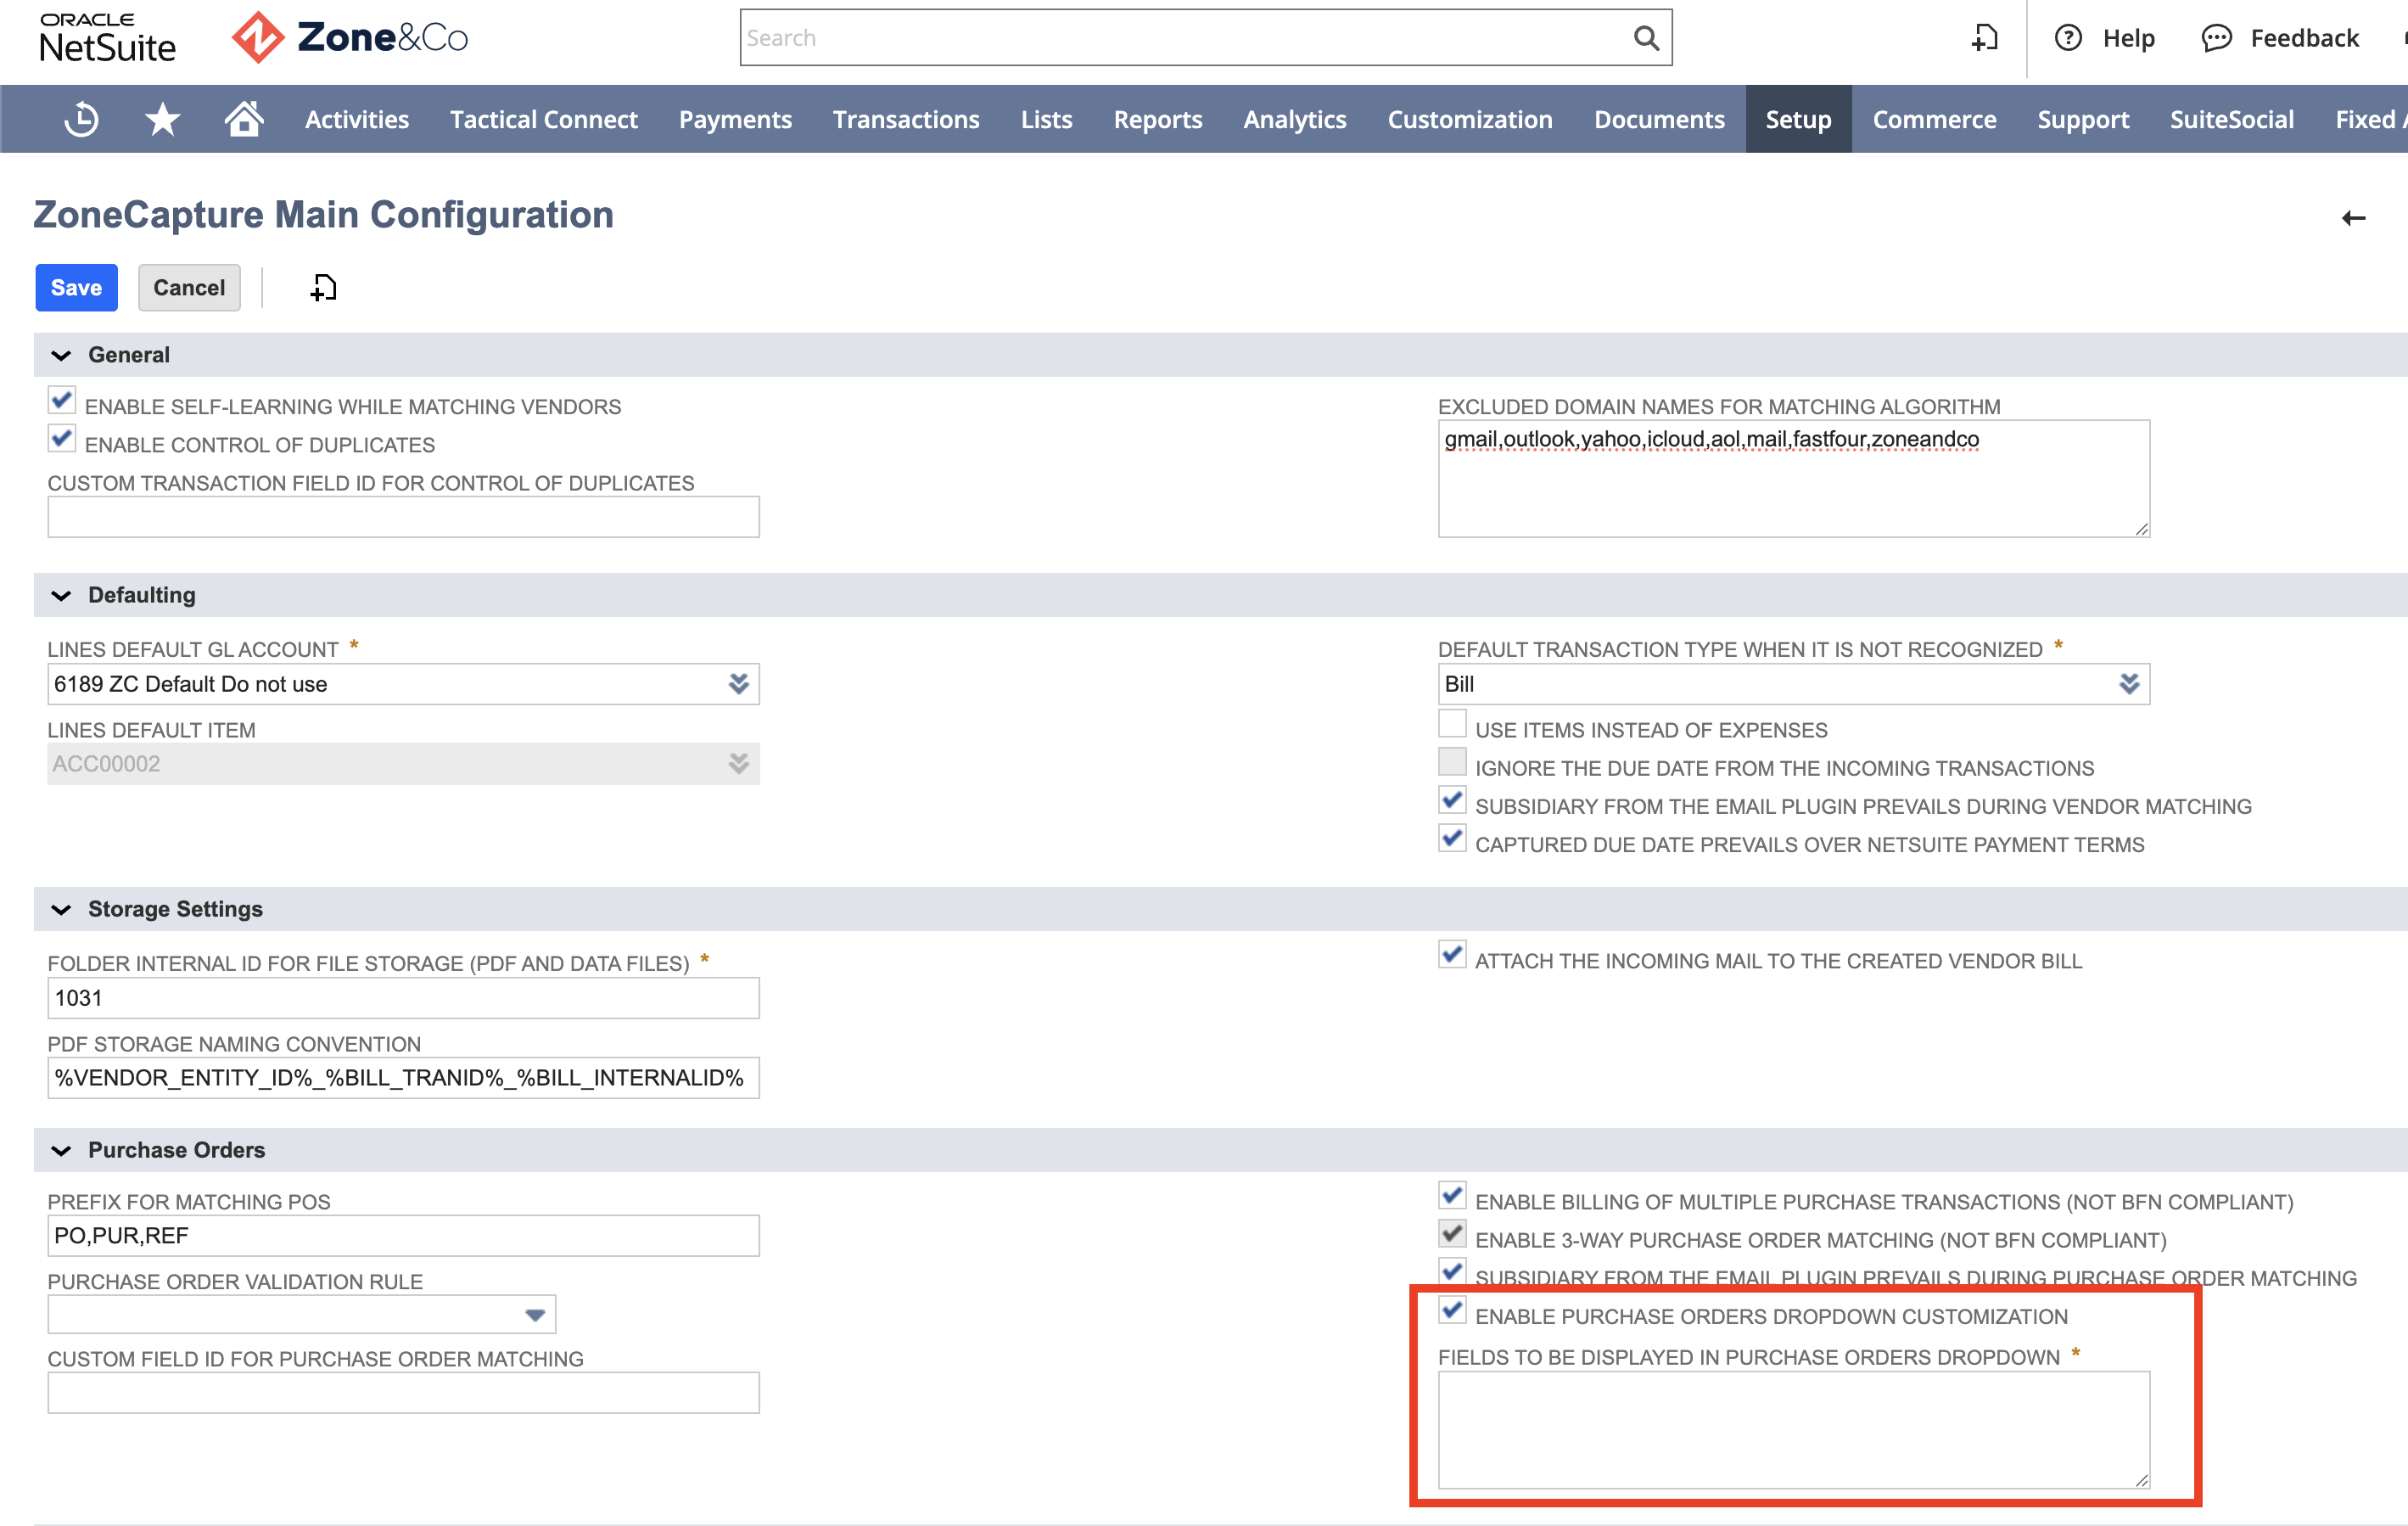Toggle Subsidiary Prevails During Vendor Matching
Image resolution: width=2408 pixels, height=1526 pixels.
(x=1452, y=800)
